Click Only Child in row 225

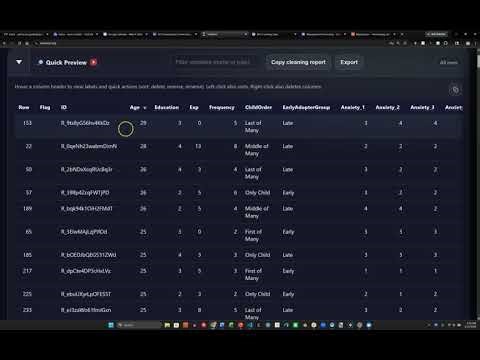[x=257, y=294]
